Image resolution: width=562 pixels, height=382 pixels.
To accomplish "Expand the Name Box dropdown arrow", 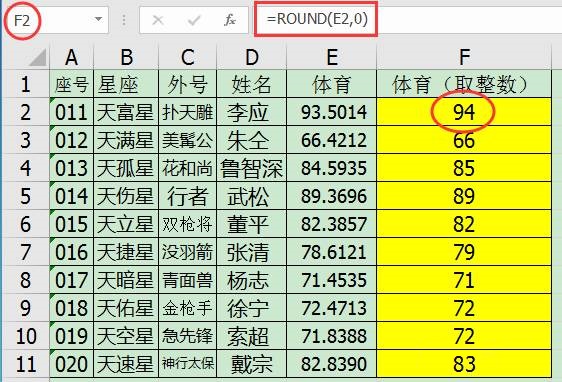I will [99, 19].
